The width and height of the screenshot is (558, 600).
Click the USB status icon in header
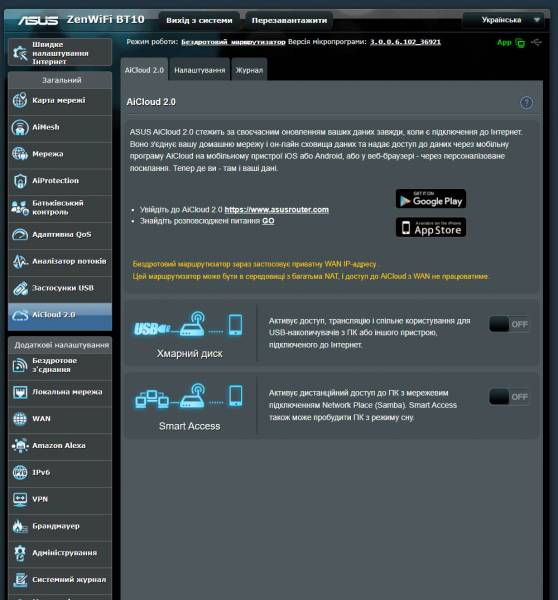tap(536, 42)
